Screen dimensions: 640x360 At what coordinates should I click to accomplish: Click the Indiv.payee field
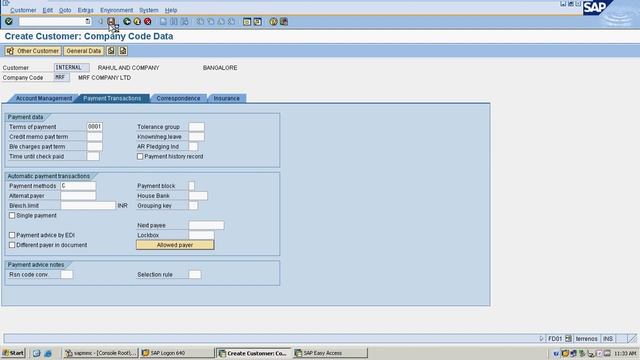[206, 225]
